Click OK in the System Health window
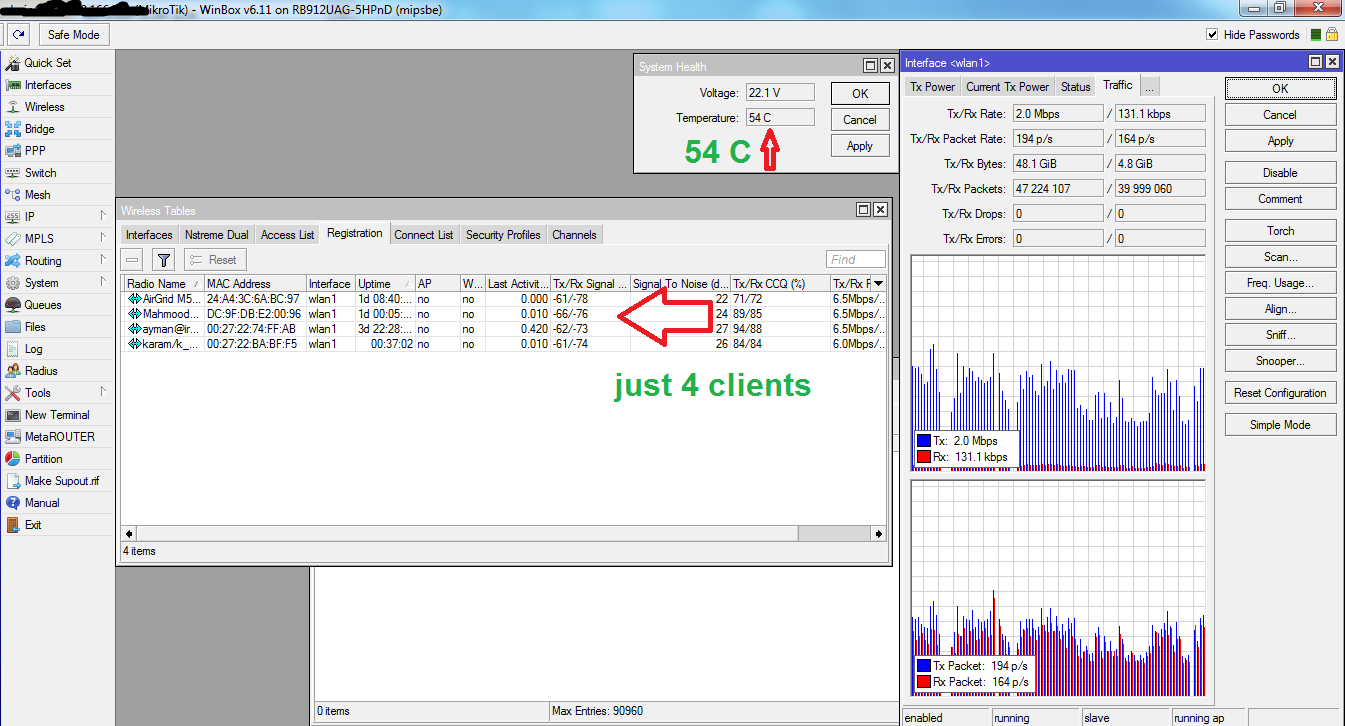Viewport: 1345px width, 726px height. pyautogui.click(x=860, y=93)
